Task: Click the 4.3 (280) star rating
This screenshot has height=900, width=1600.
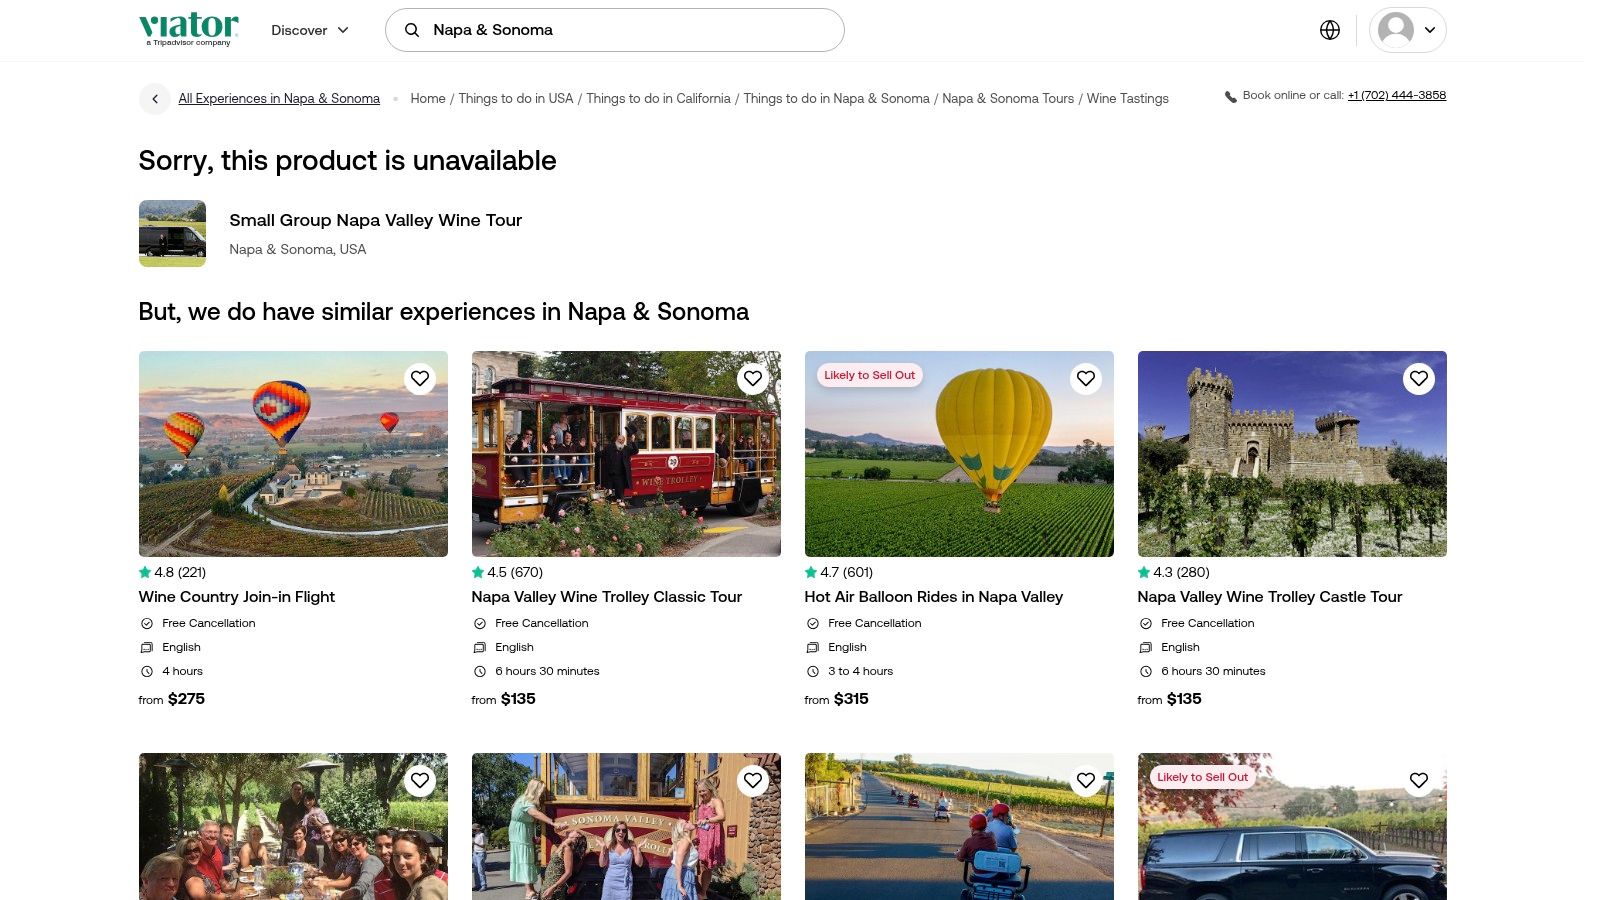Action: coord(1174,573)
